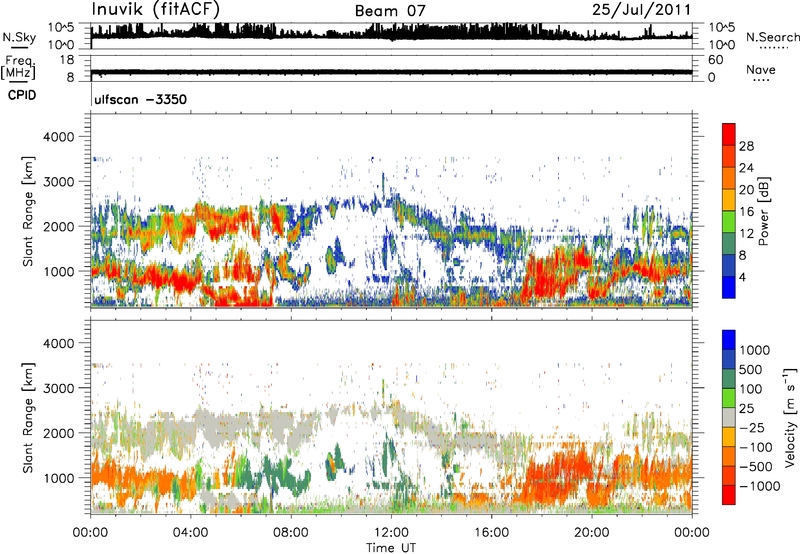This screenshot has height=554, width=800.
Task: Click the '−100' label on Velocity colorbar
Action: [x=756, y=447]
